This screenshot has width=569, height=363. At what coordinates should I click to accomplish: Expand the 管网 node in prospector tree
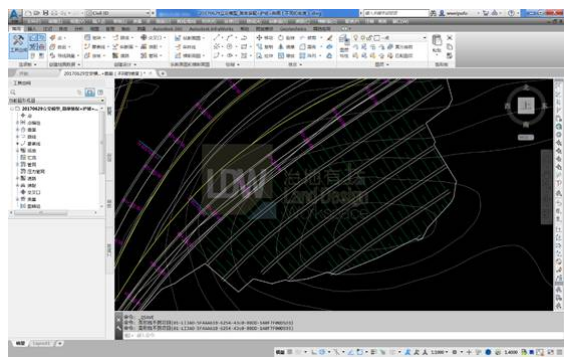pyautogui.click(x=17, y=164)
